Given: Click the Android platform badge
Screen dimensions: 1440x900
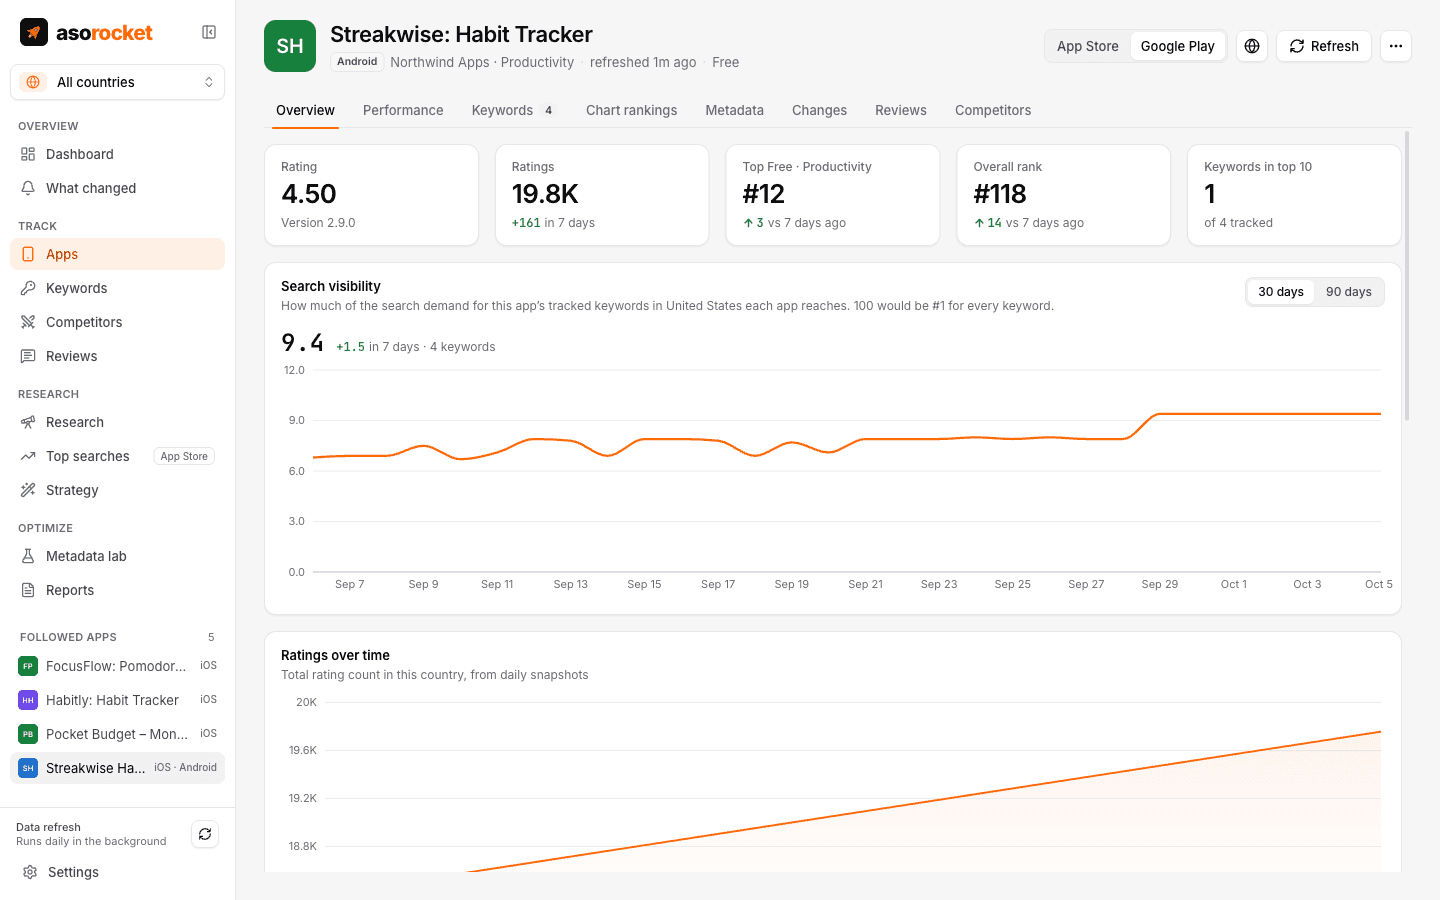Looking at the screenshot, I should click(x=357, y=62).
